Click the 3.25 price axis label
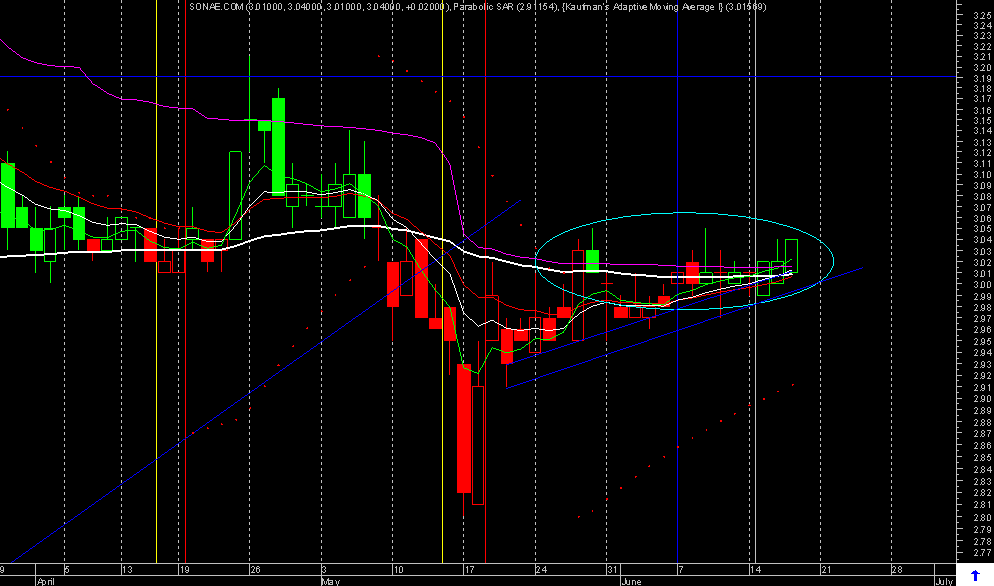This screenshot has width=994, height=586. (983, 14)
